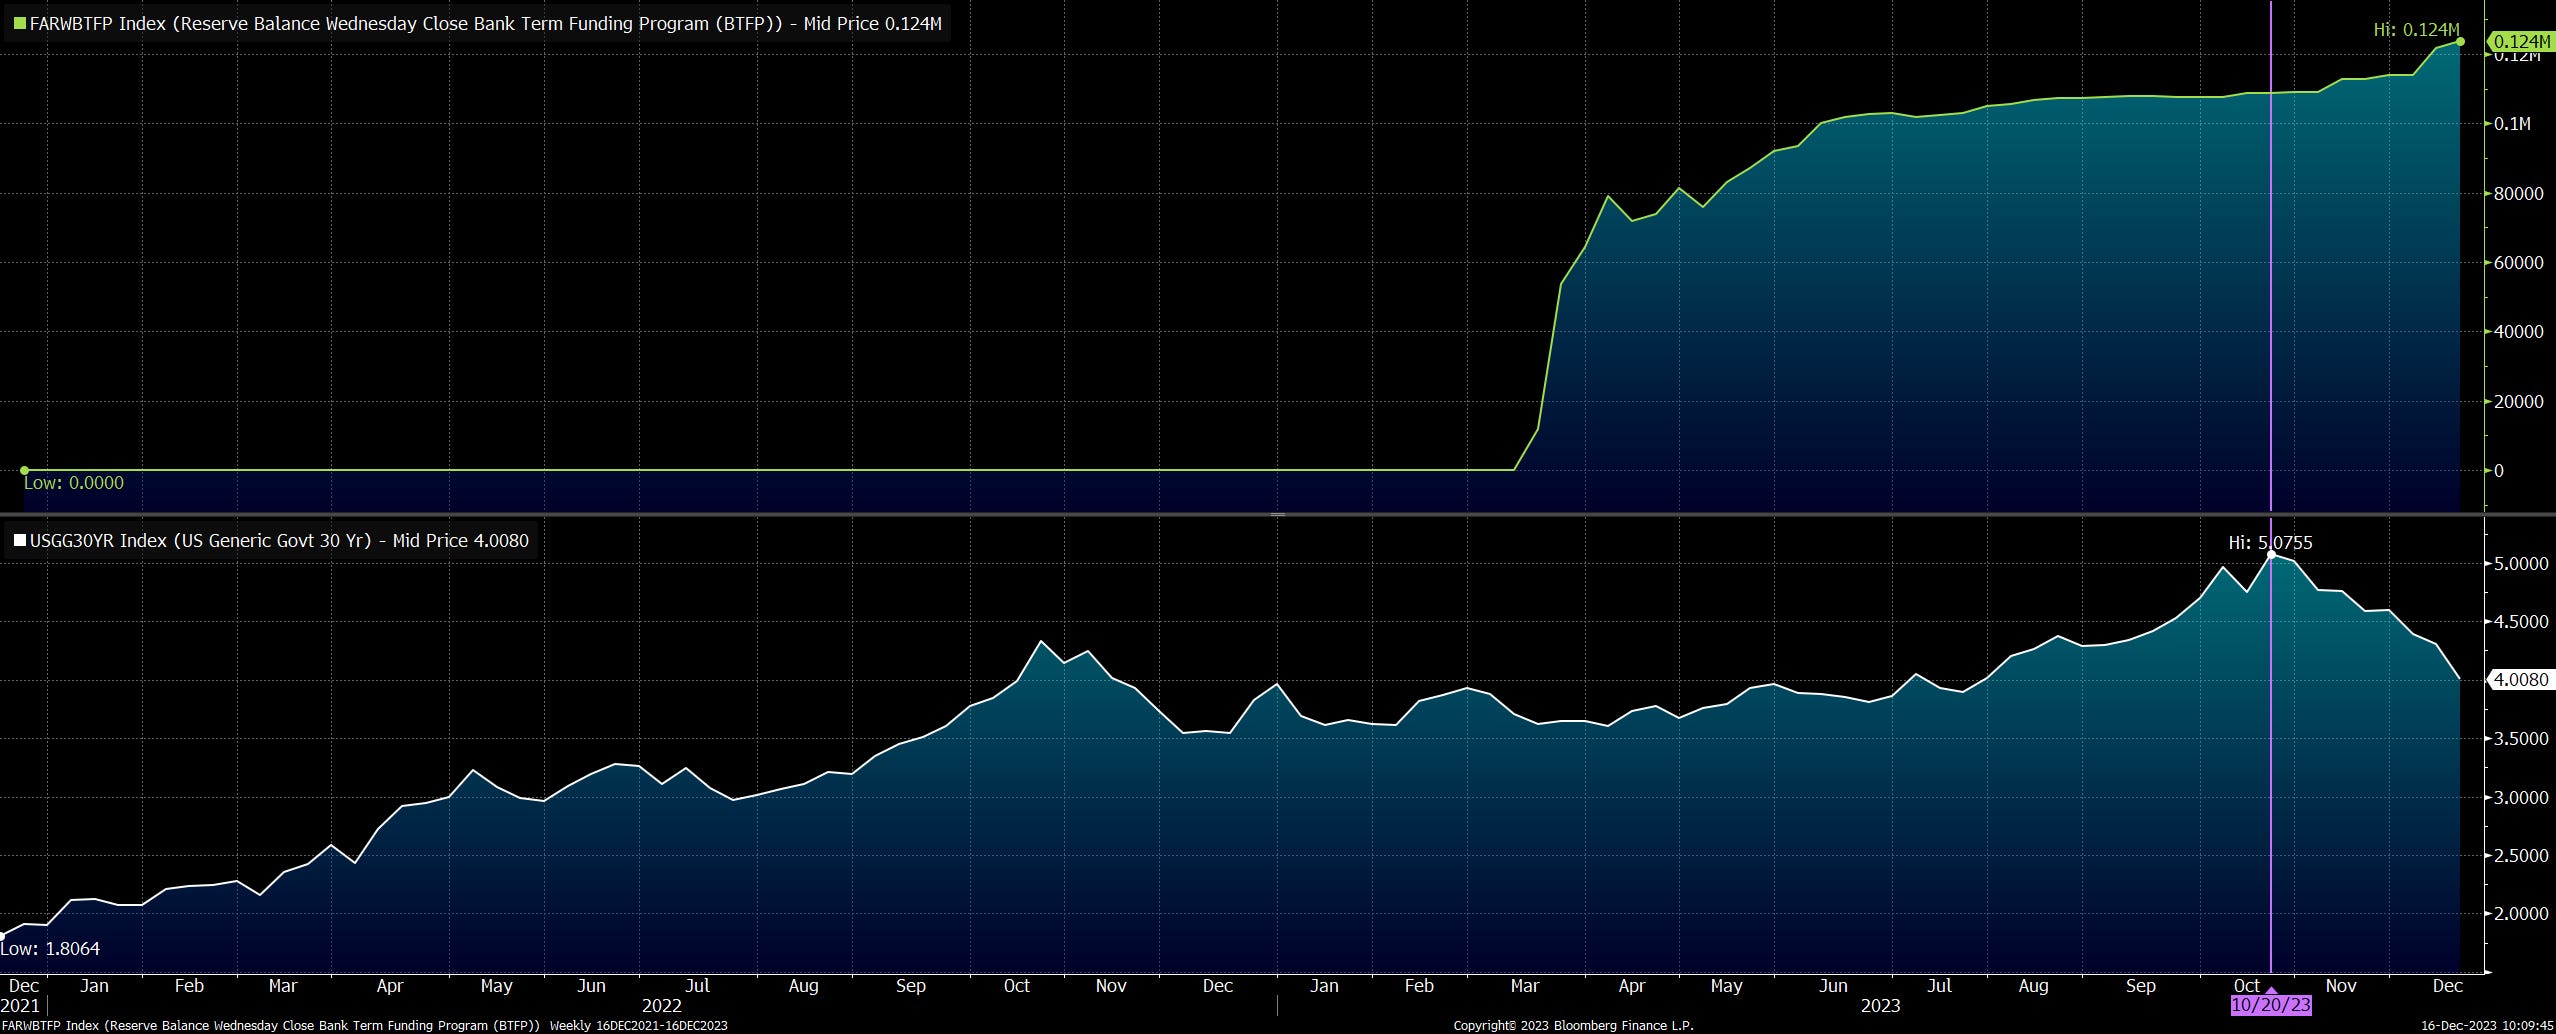Click the Hi: 5.0755 annotation label
2556x1034 pixels.
2270,543
